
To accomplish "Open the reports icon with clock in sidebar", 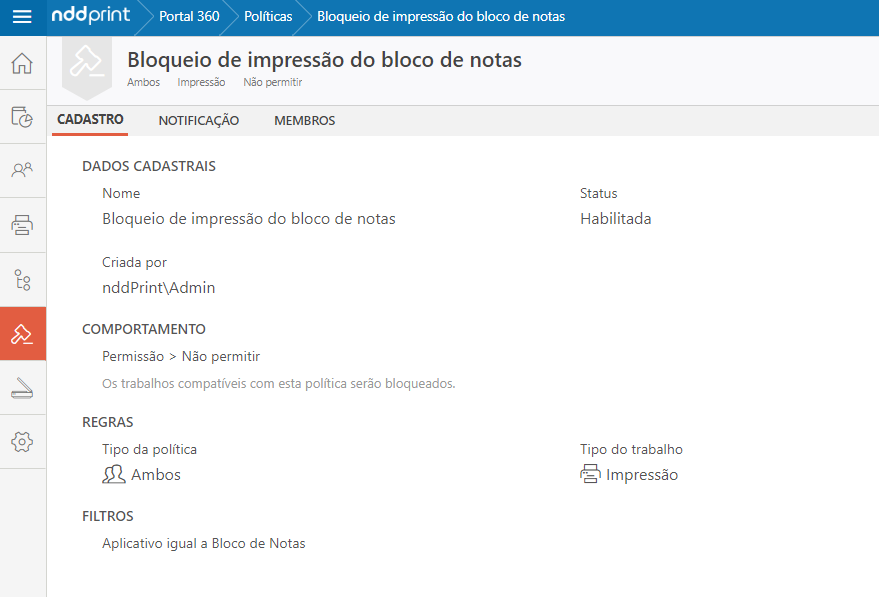I will (x=22, y=117).
